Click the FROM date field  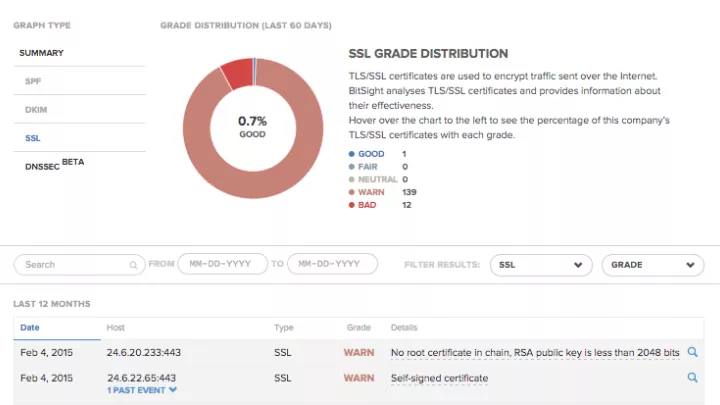coord(222,265)
